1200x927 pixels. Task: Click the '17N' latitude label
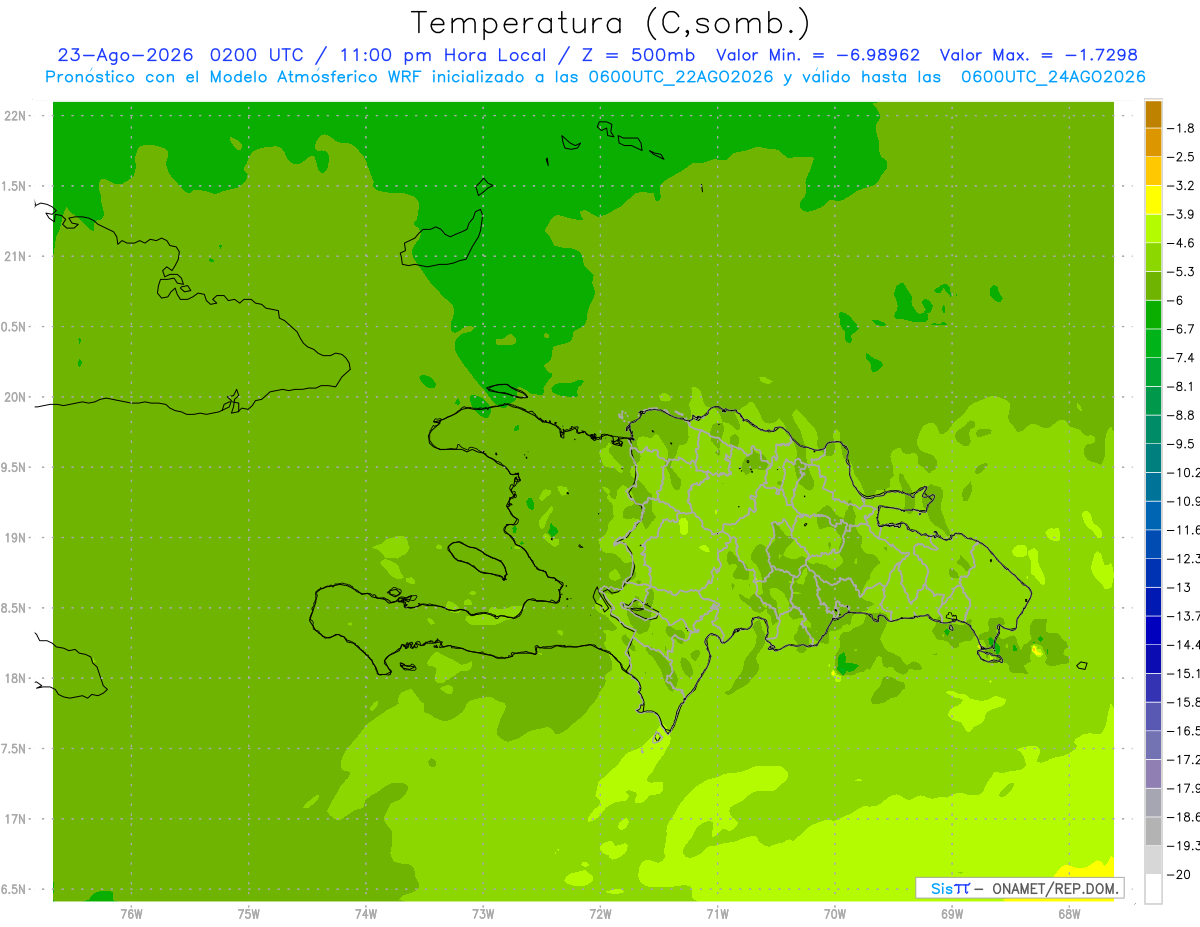tap(15, 819)
